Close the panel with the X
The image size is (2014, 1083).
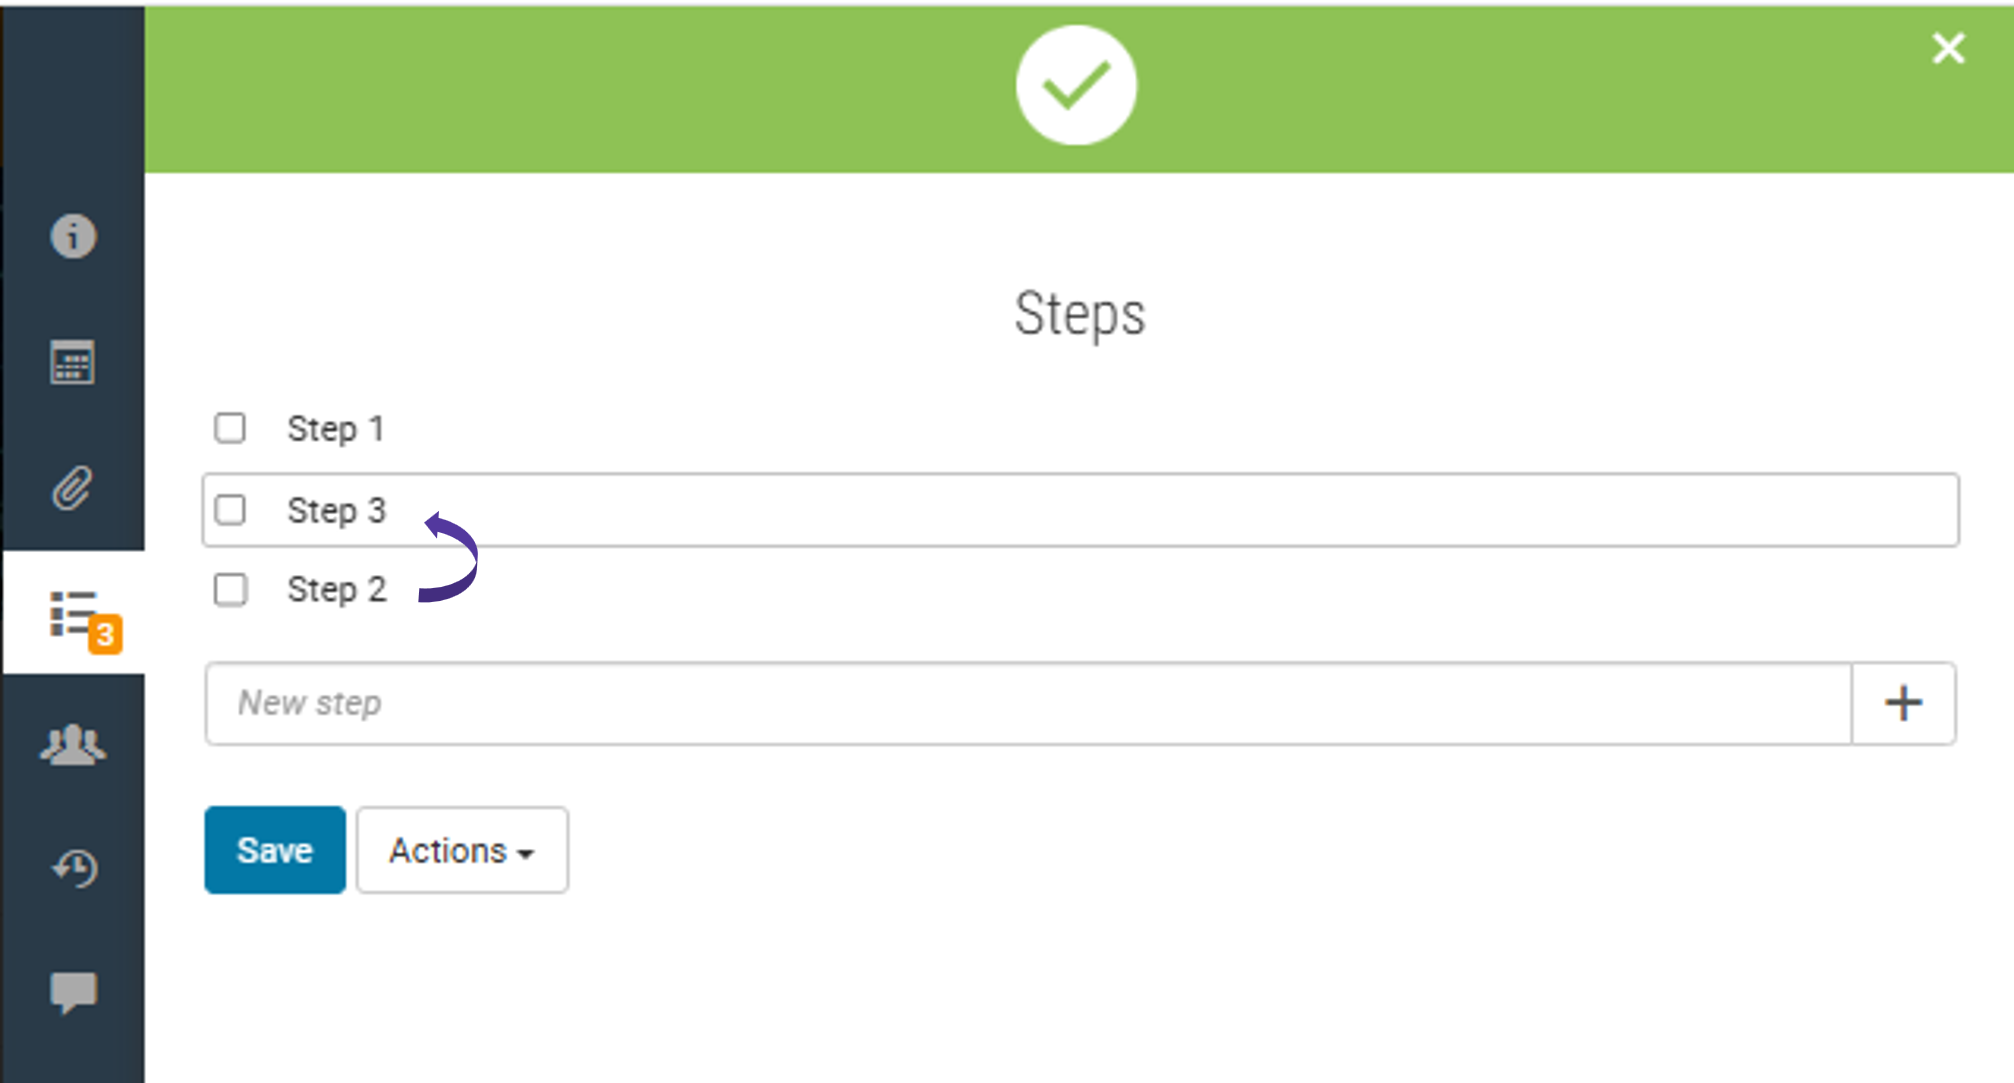(1948, 48)
